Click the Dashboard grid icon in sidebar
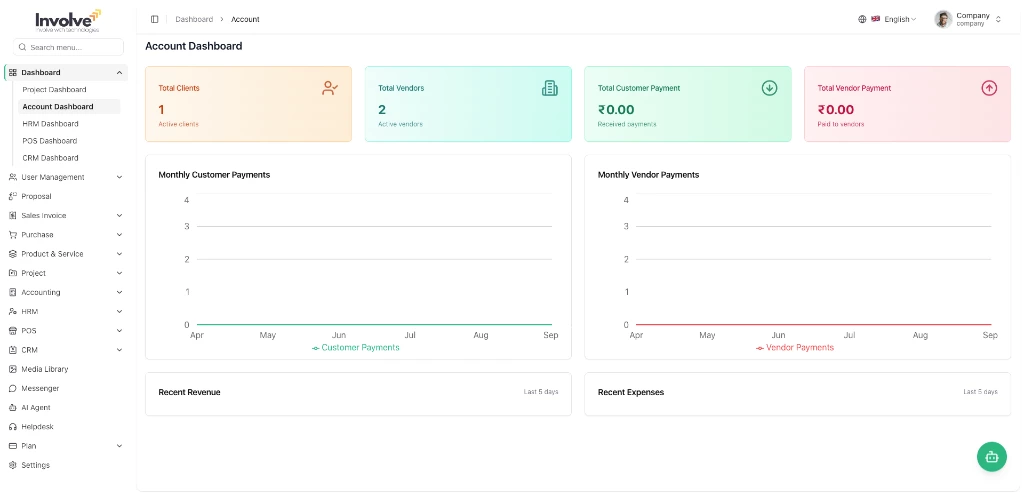Screen dimensions: 1024x495 (12, 72)
